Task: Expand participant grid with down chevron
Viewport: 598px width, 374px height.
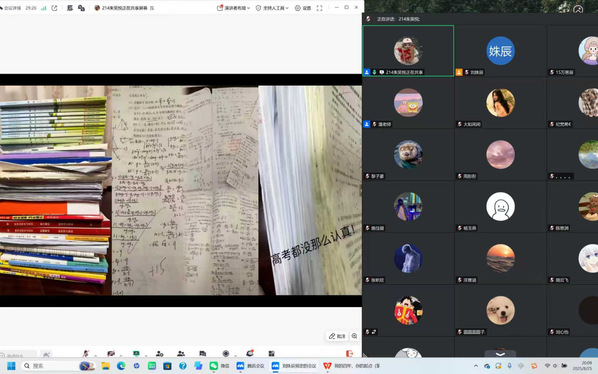Action: (500, 354)
